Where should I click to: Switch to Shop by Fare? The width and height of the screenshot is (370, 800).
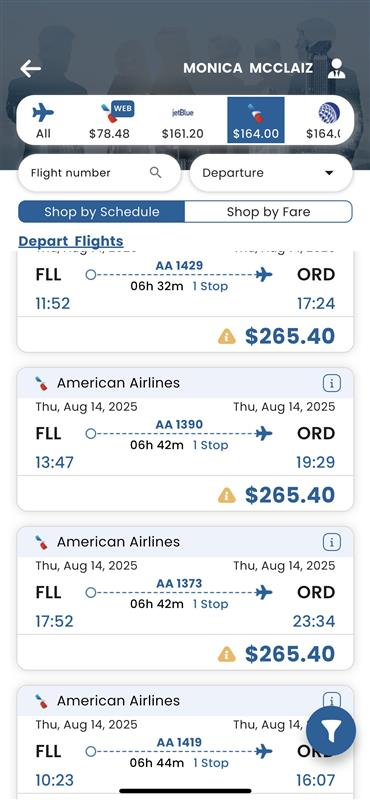[x=268, y=212]
